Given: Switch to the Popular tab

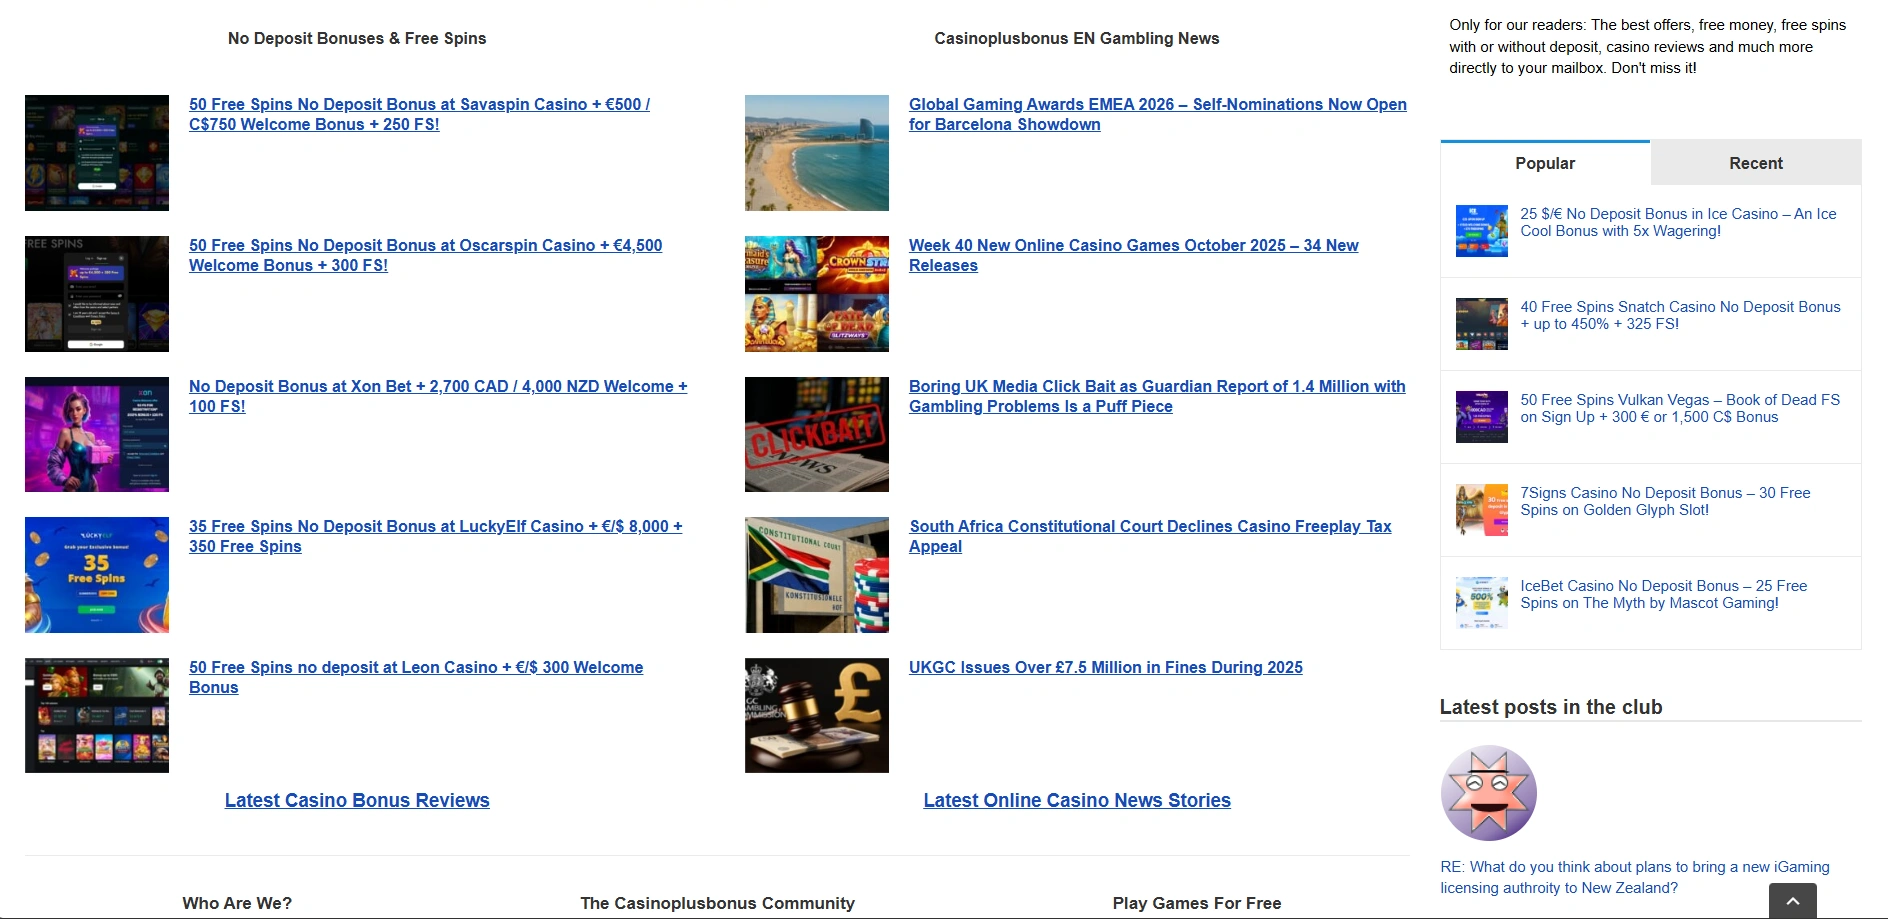Looking at the screenshot, I should click(1545, 163).
